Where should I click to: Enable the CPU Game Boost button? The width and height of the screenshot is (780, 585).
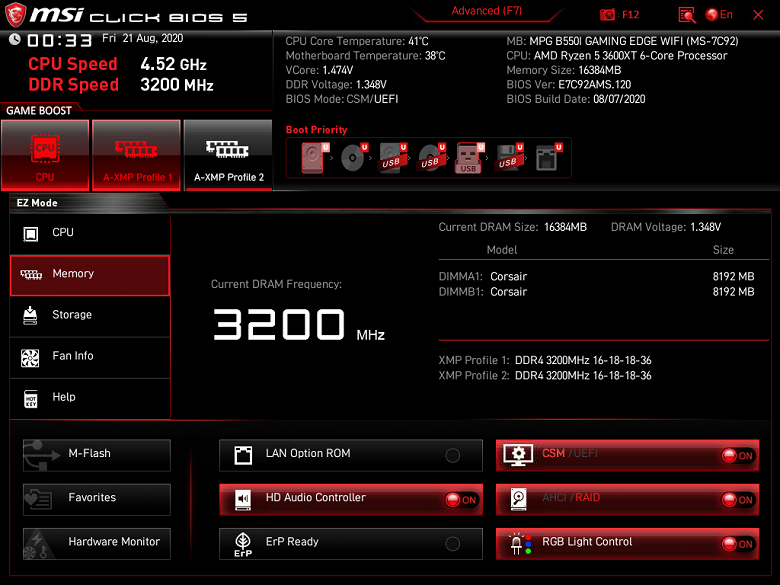[45, 155]
